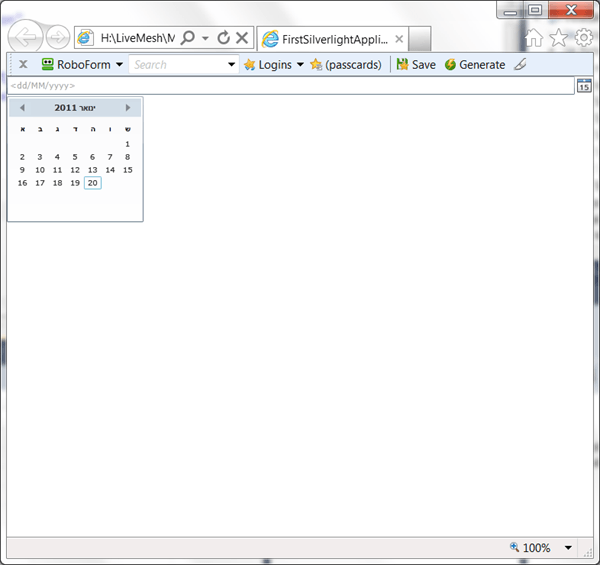The width and height of the screenshot is (600, 565).
Task: Click the Generate password button
Action: [475, 64]
